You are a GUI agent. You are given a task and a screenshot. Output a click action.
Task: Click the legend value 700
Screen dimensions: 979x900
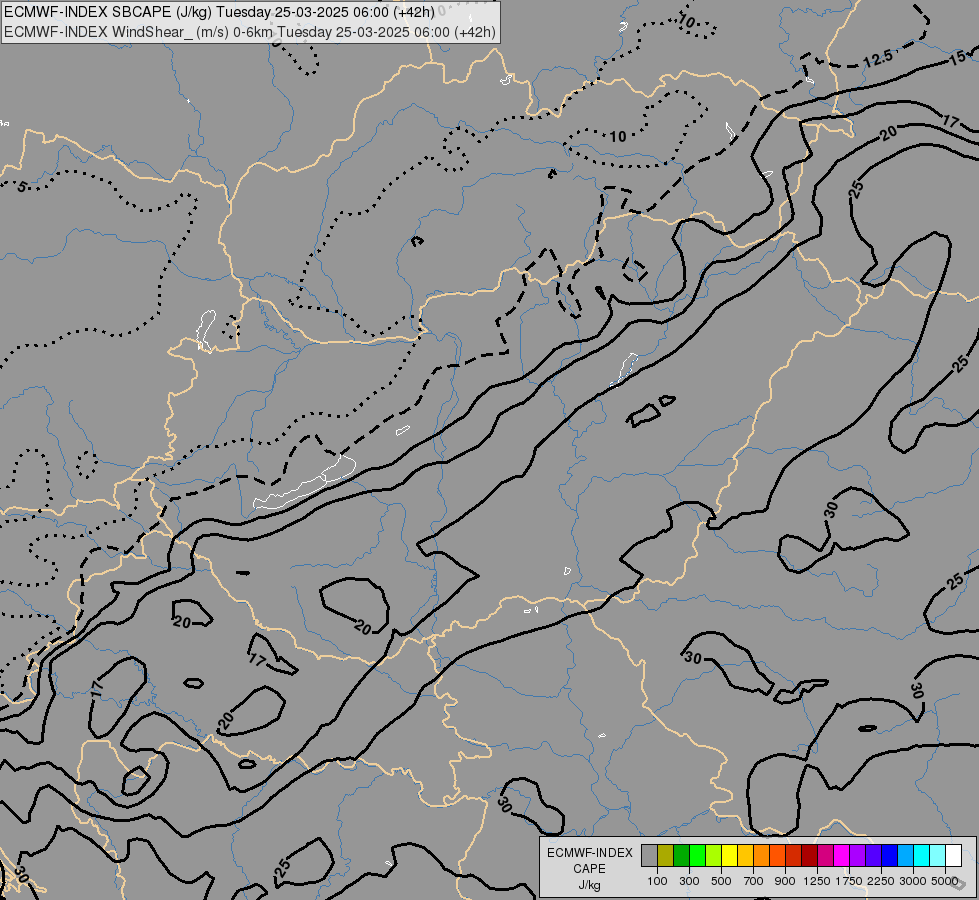click(x=754, y=881)
